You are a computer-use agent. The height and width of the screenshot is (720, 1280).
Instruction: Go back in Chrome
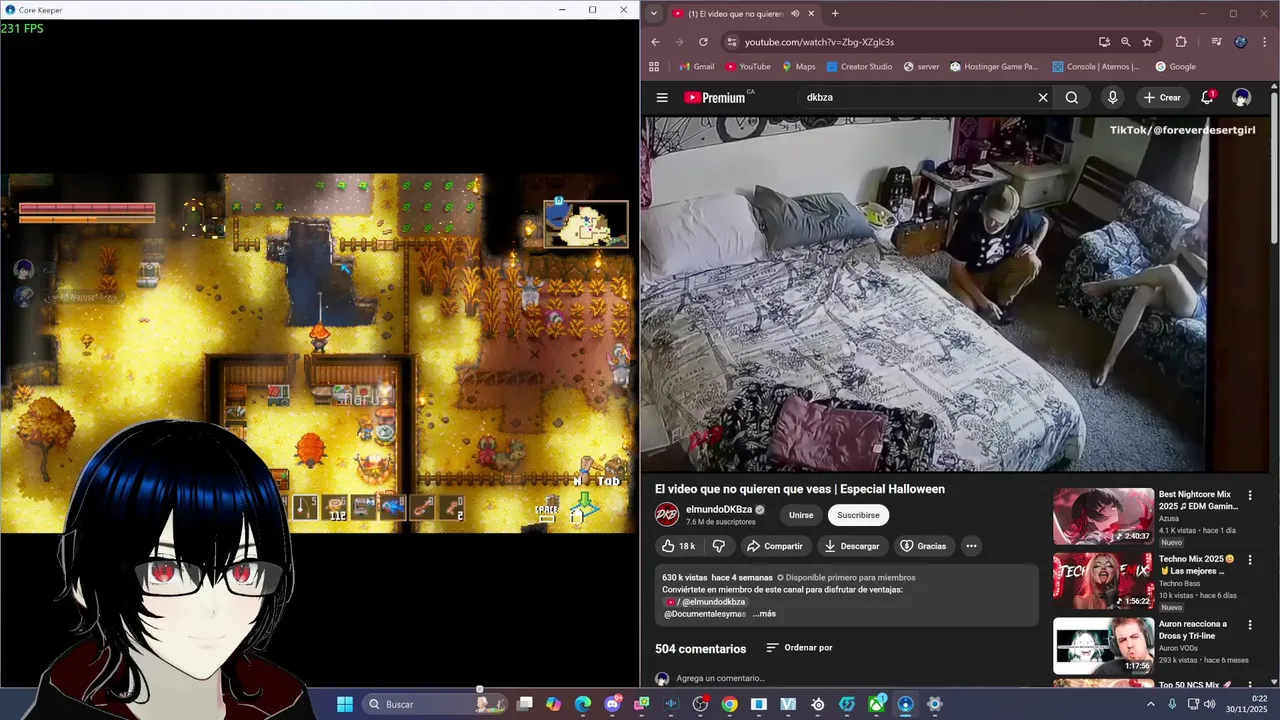click(655, 42)
